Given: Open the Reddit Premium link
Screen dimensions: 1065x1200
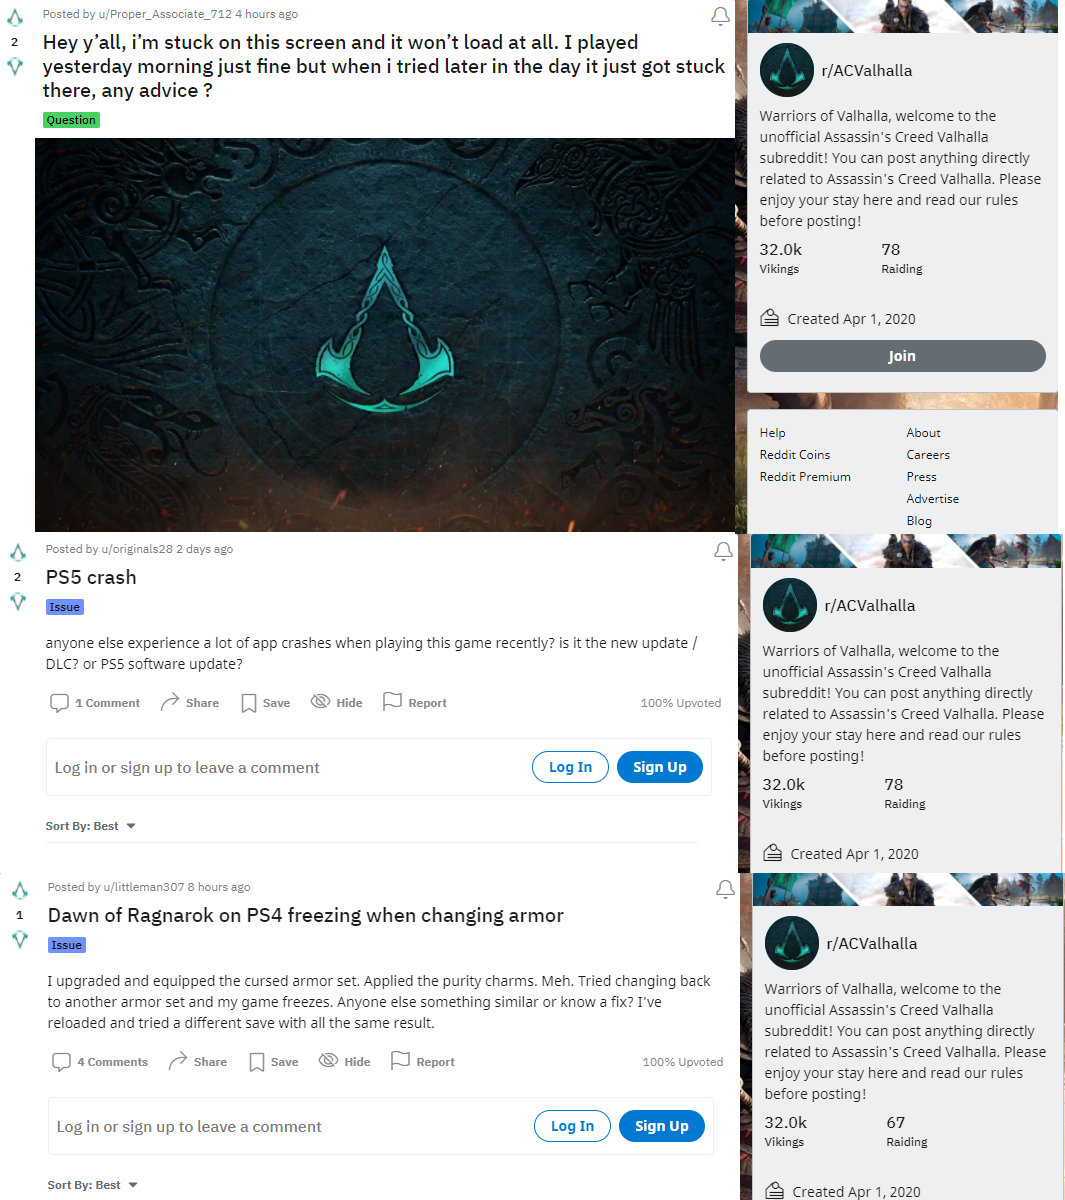Looking at the screenshot, I should pyautogui.click(x=805, y=477).
